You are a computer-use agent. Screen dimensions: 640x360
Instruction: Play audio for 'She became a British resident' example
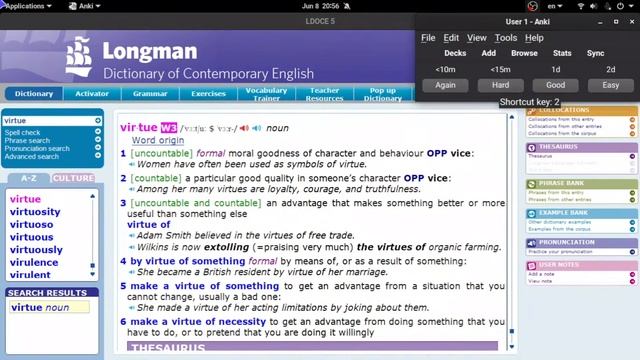[132, 272]
